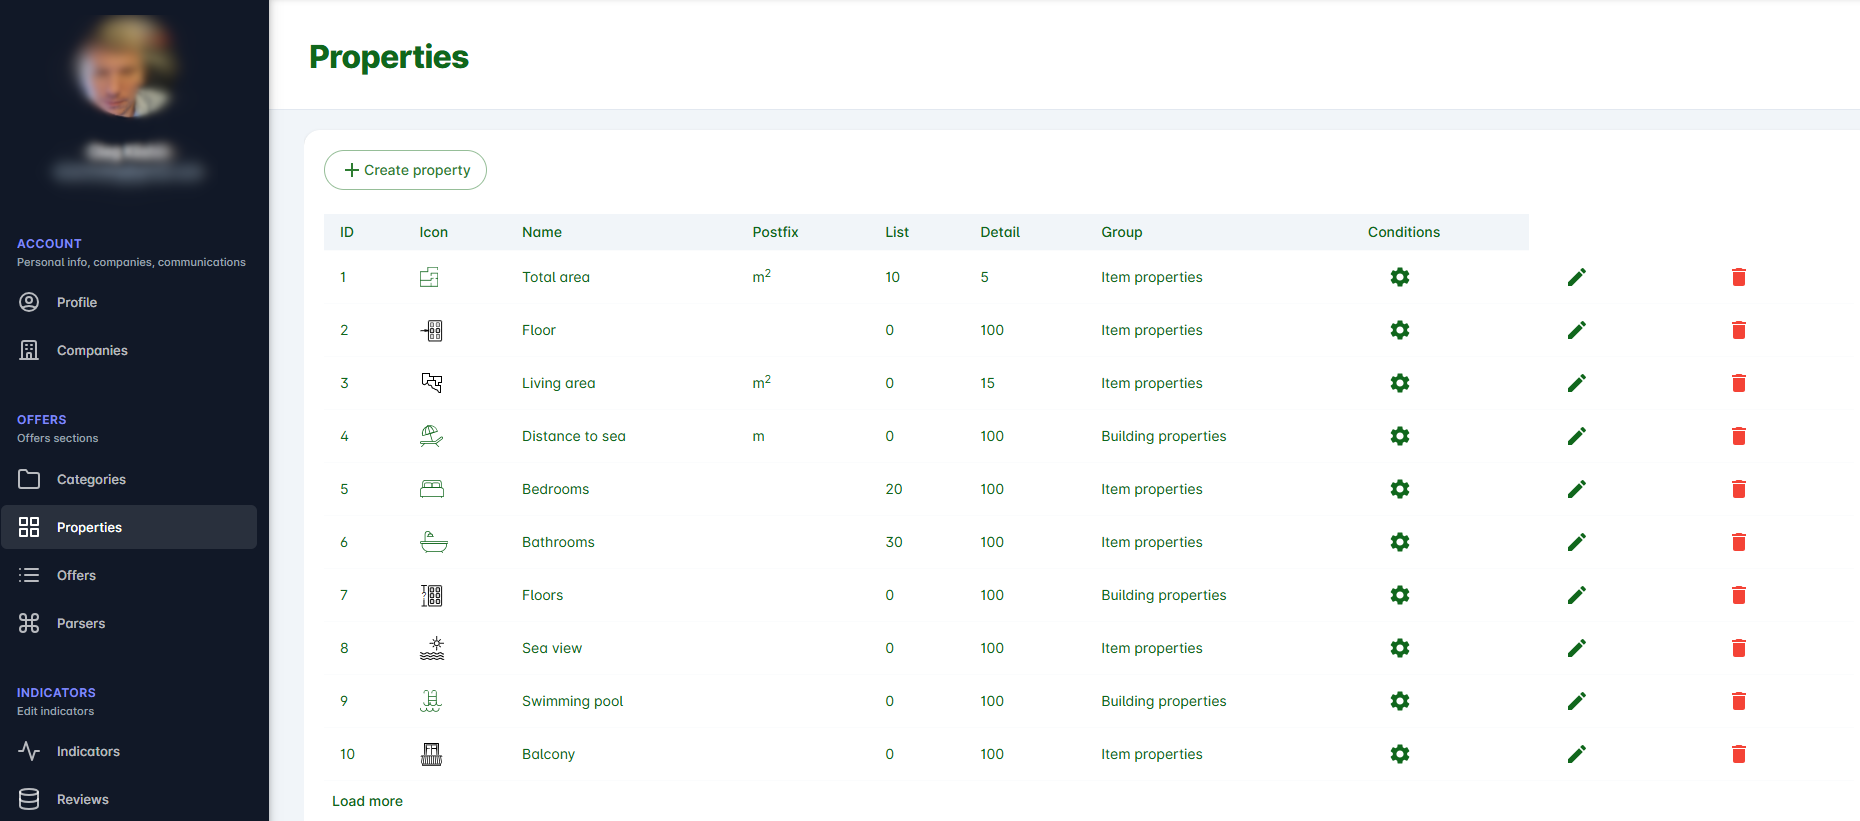Load more properties
1860x821 pixels.
pos(367,801)
